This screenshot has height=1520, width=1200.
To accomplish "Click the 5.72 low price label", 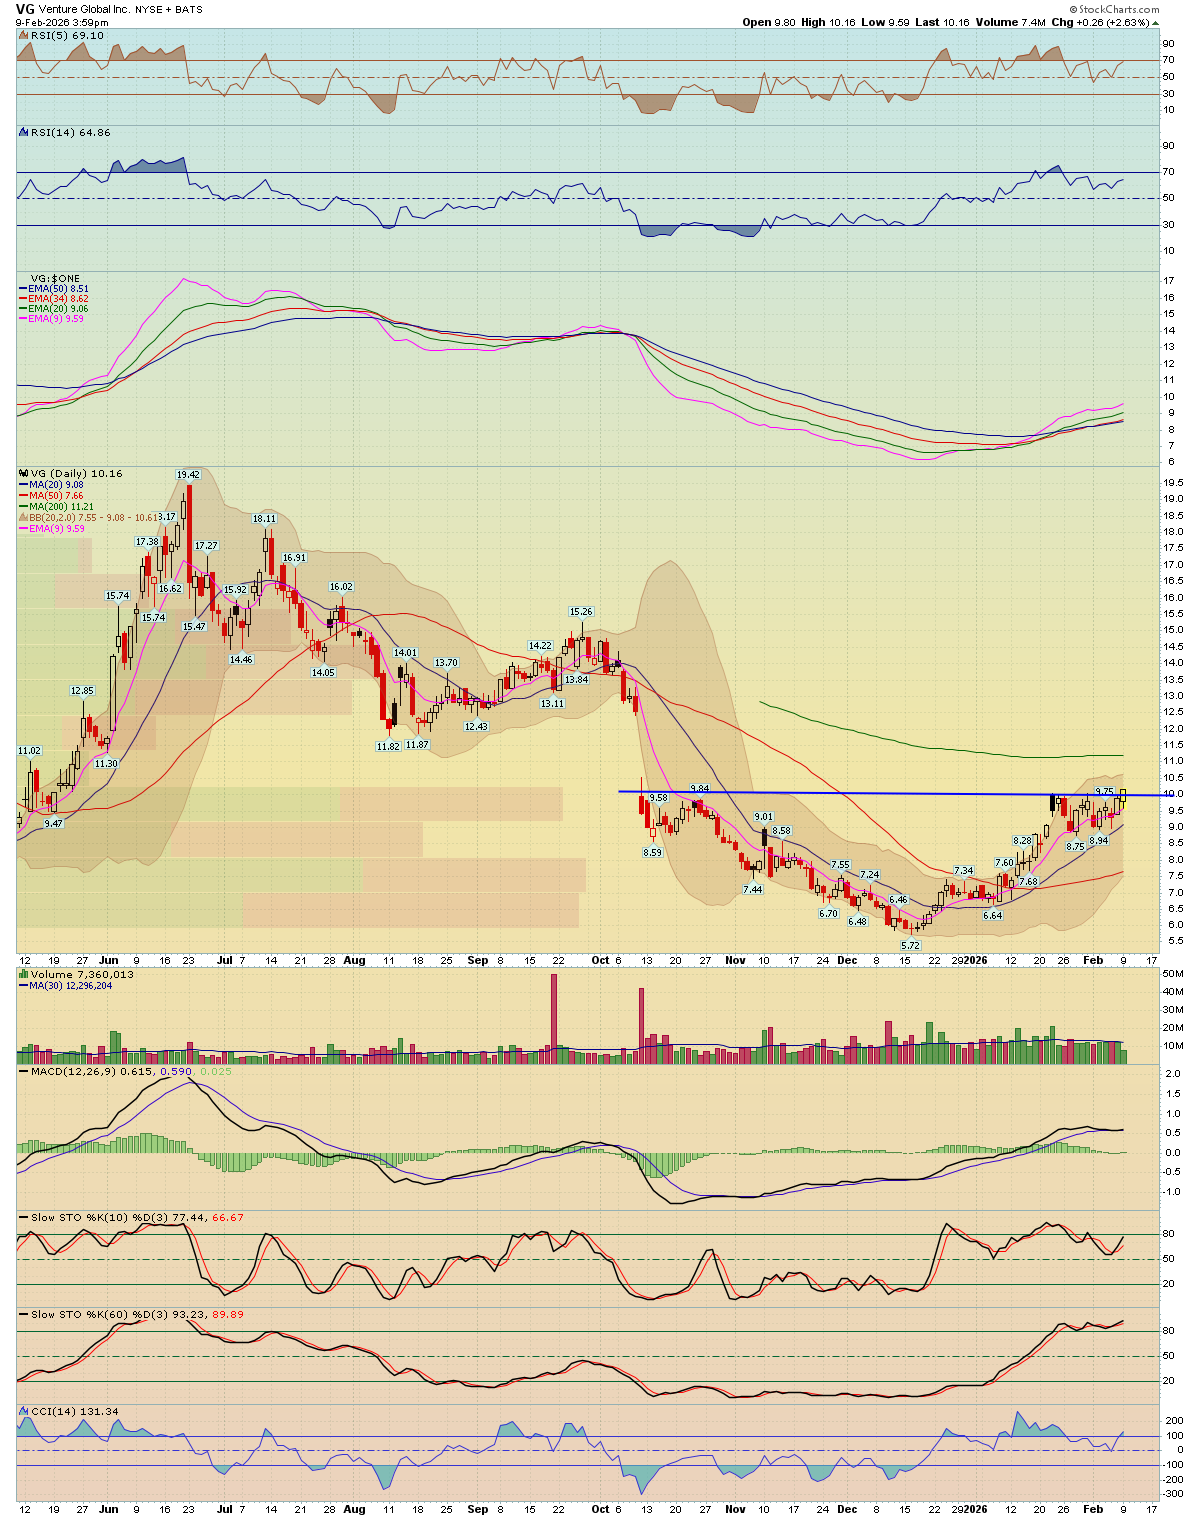I will click(x=910, y=945).
